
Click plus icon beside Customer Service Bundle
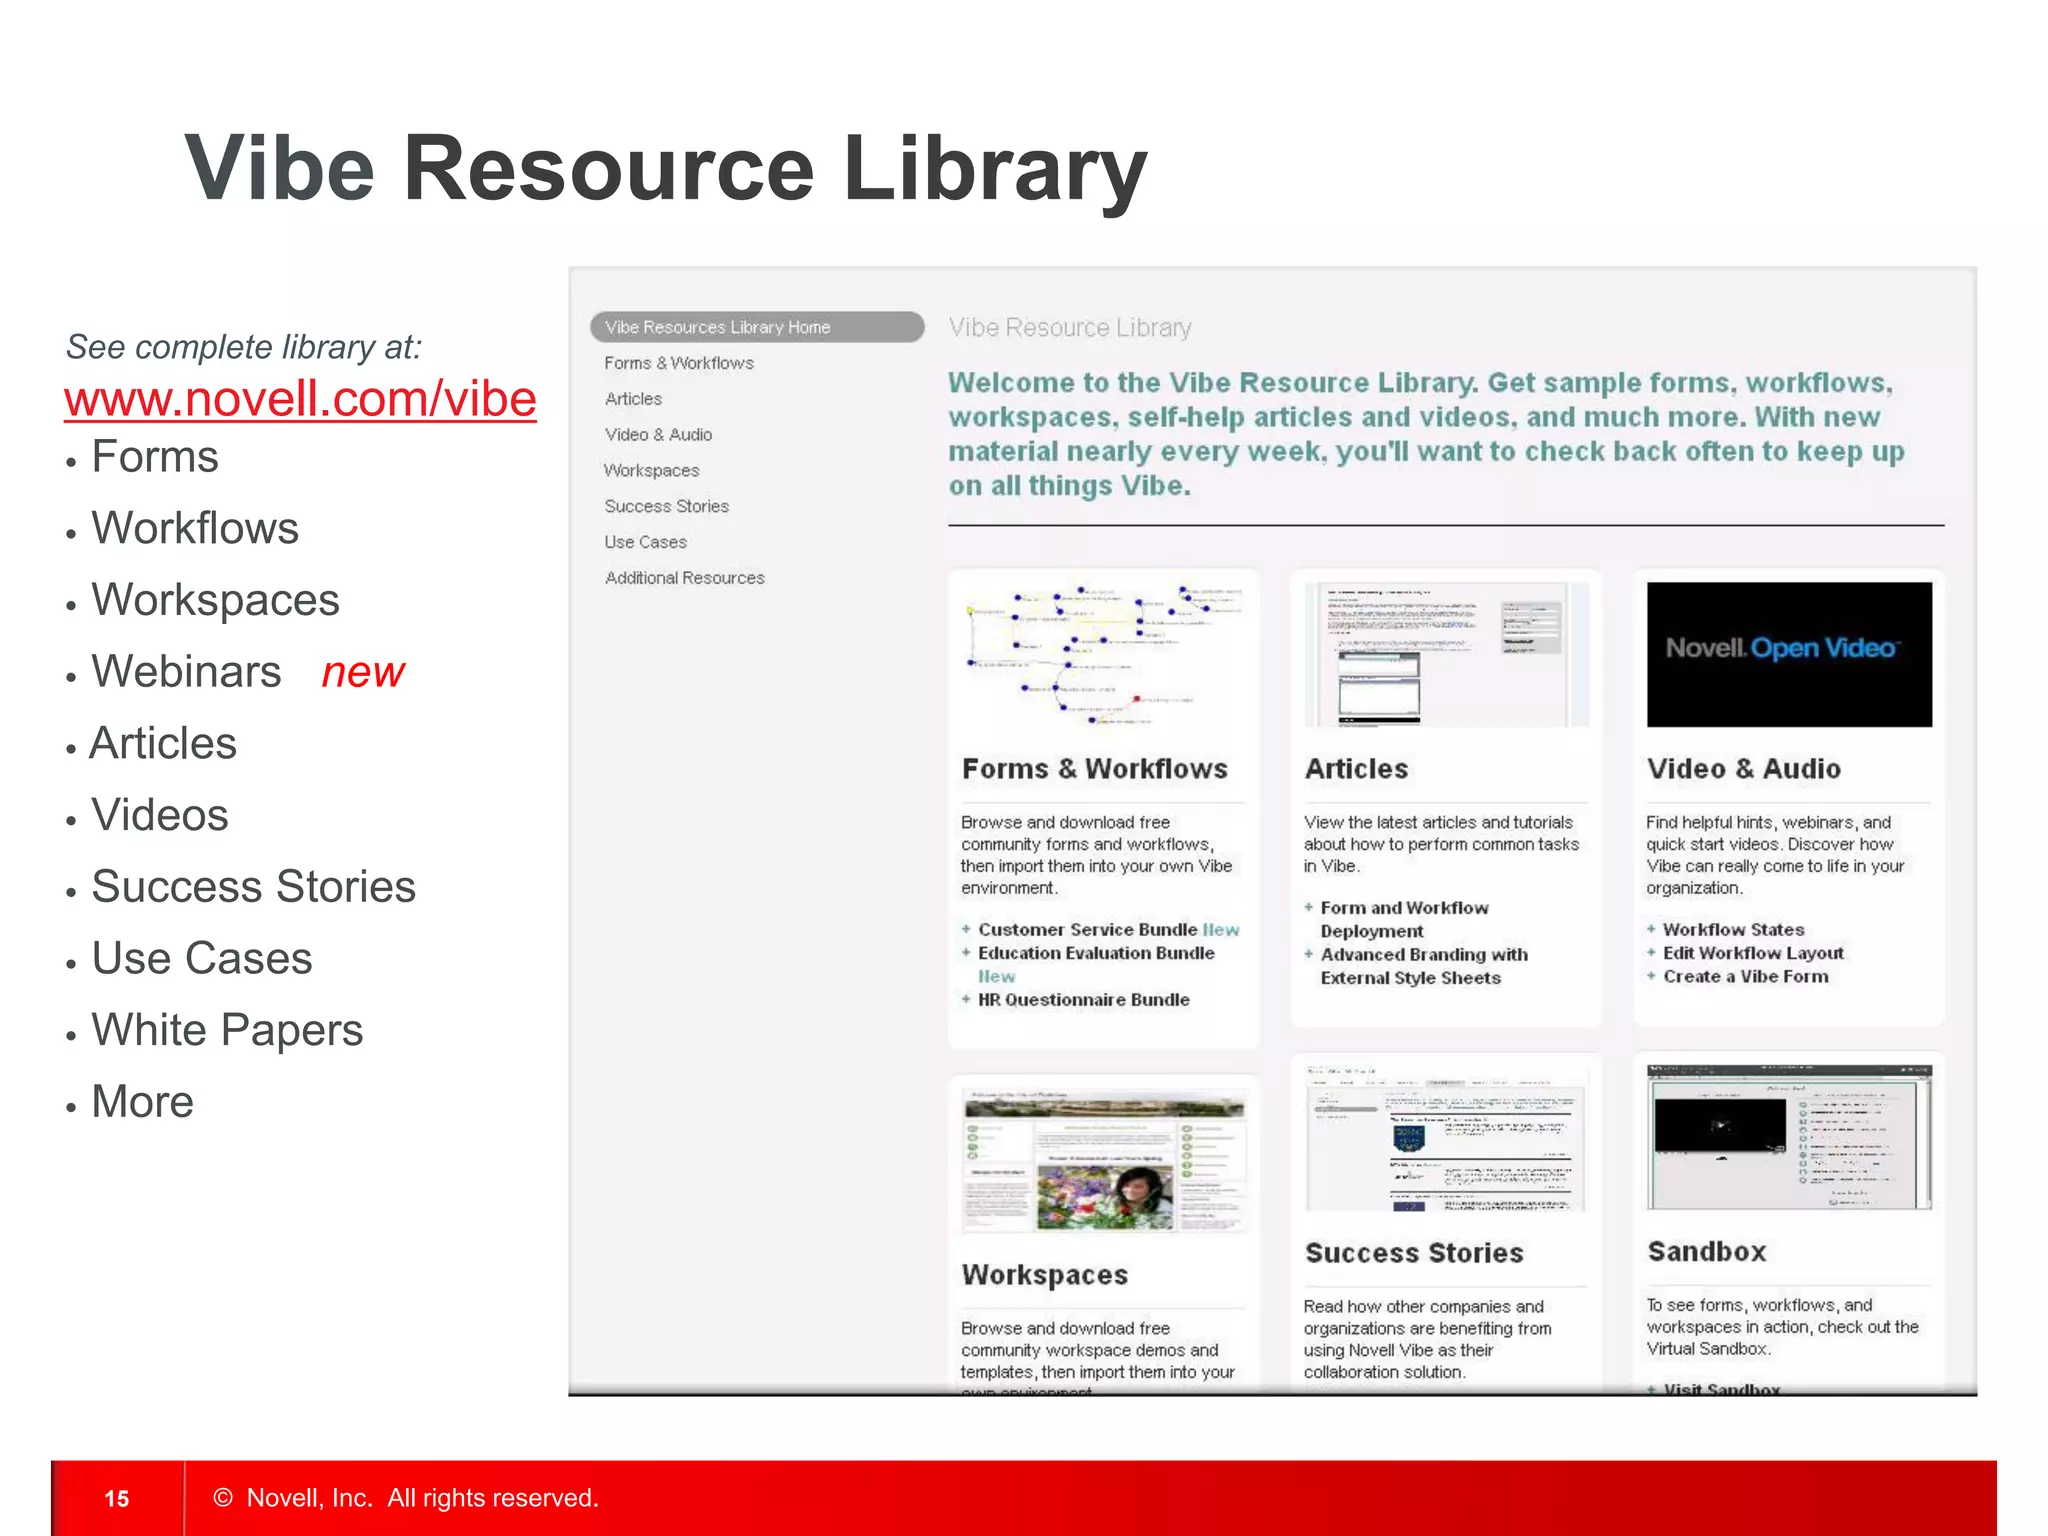coord(966,929)
